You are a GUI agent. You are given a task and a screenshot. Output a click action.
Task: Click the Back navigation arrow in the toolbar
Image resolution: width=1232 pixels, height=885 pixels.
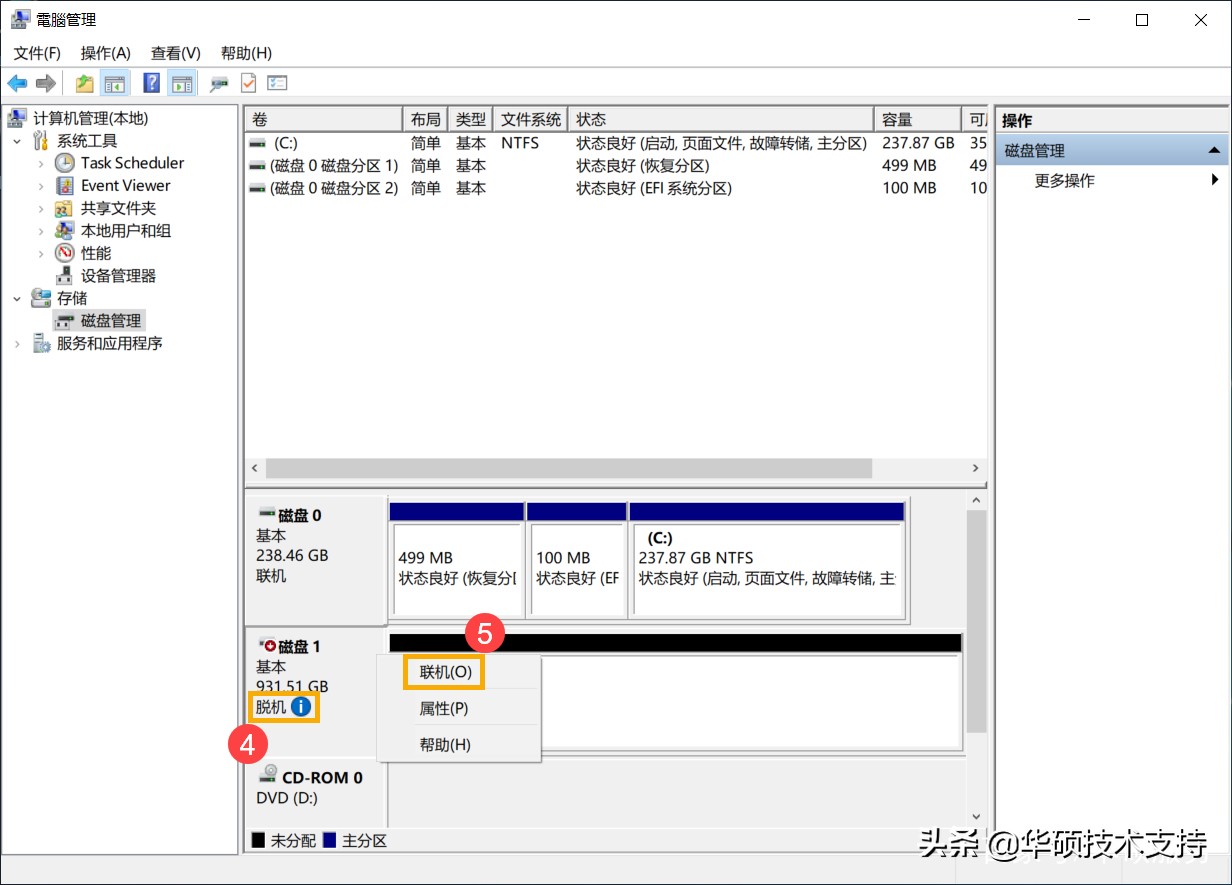point(17,83)
